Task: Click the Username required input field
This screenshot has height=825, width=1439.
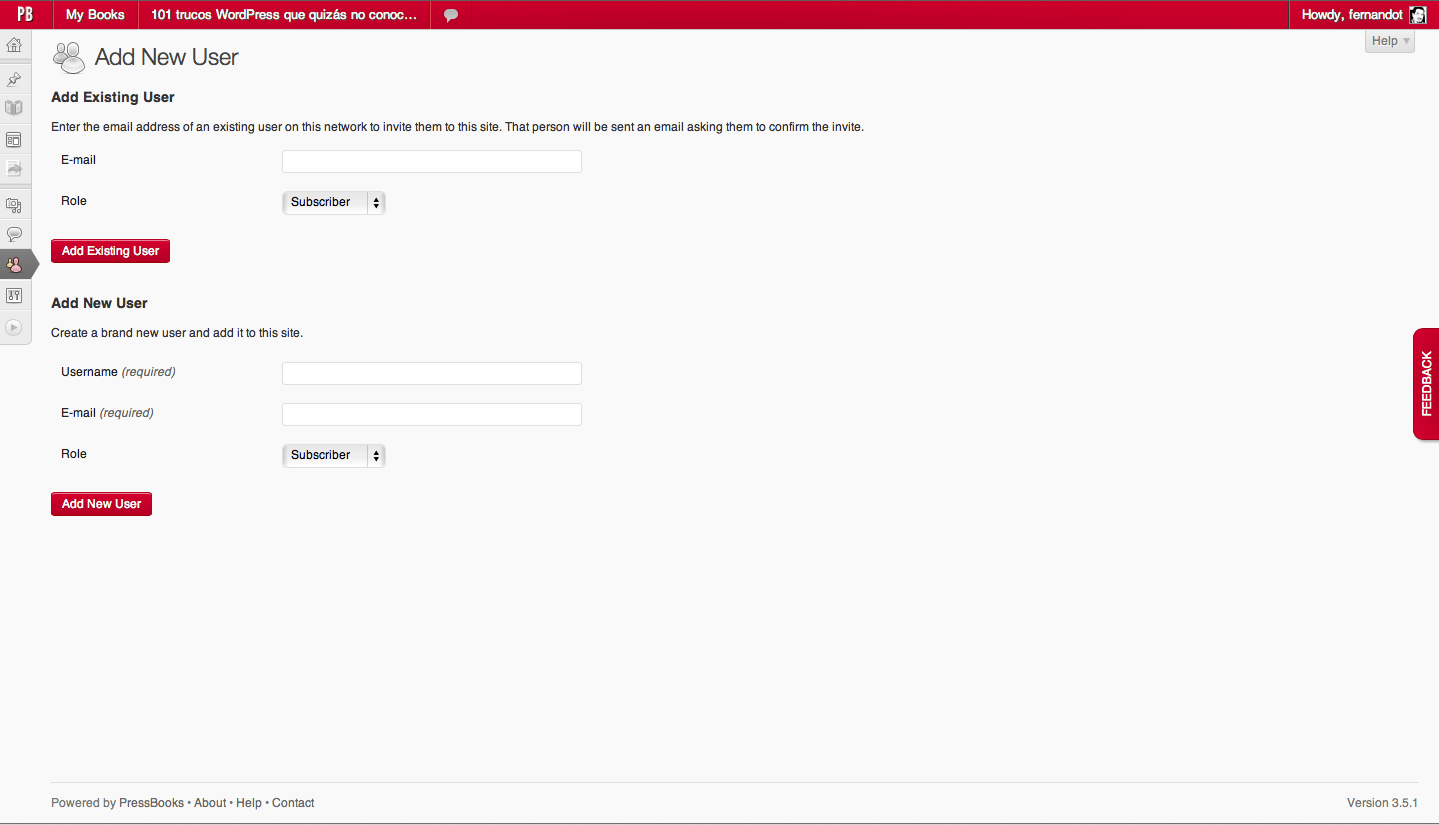Action: pos(431,374)
